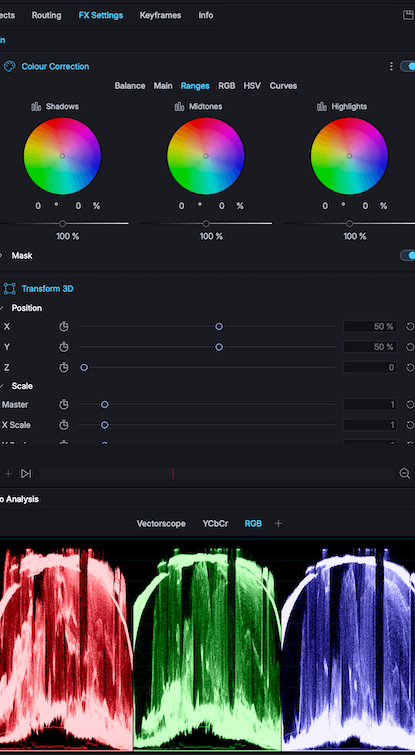Toggle Colour Correction effect on/off
Image resolution: width=415 pixels, height=755 pixels.
[408, 66]
